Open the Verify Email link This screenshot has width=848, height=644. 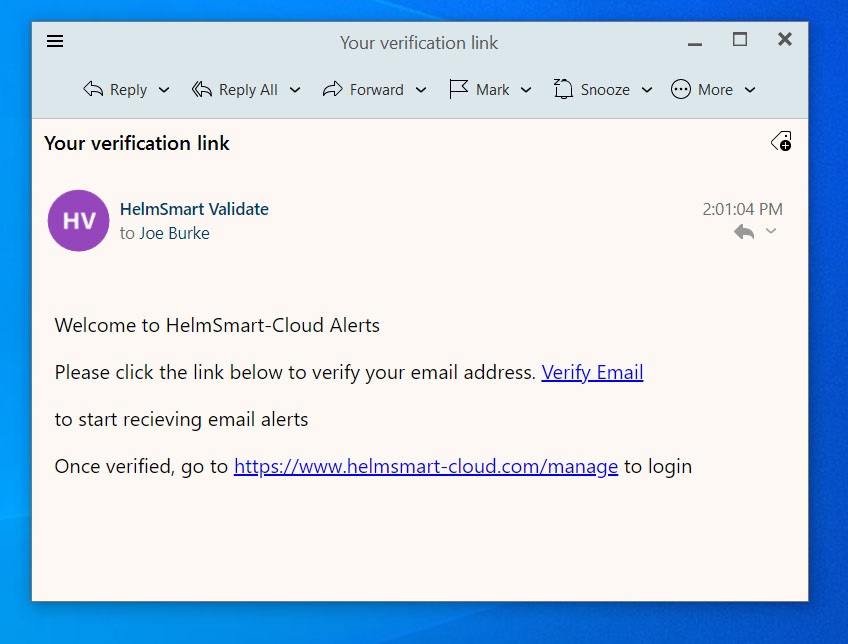(x=592, y=372)
